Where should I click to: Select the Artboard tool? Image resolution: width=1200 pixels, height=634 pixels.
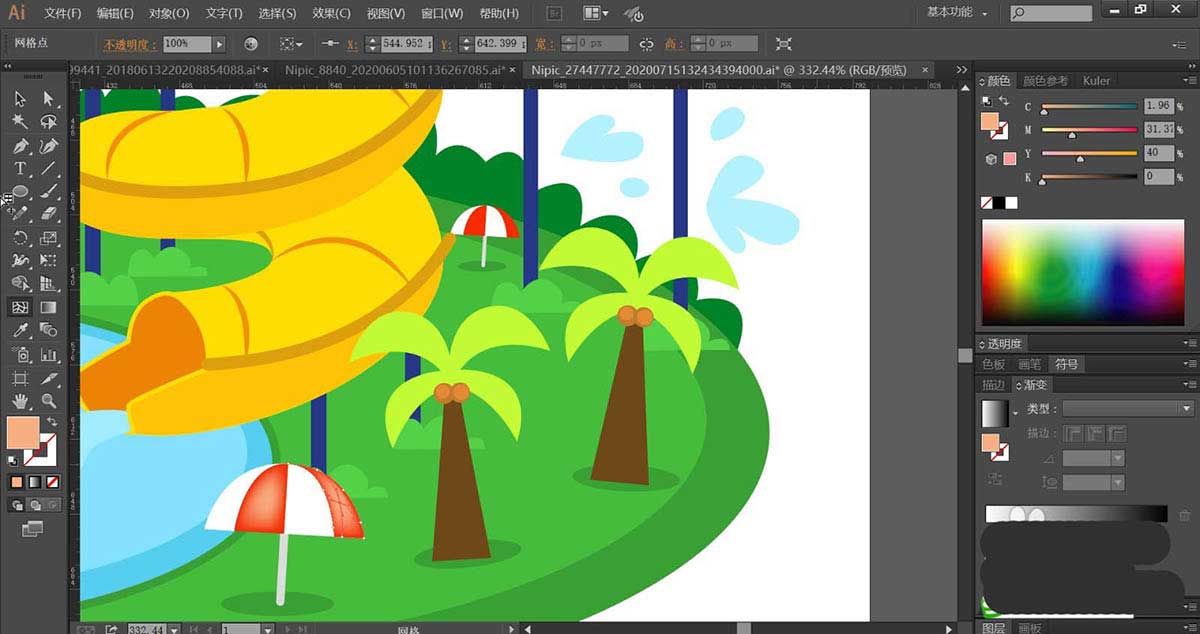pos(20,378)
